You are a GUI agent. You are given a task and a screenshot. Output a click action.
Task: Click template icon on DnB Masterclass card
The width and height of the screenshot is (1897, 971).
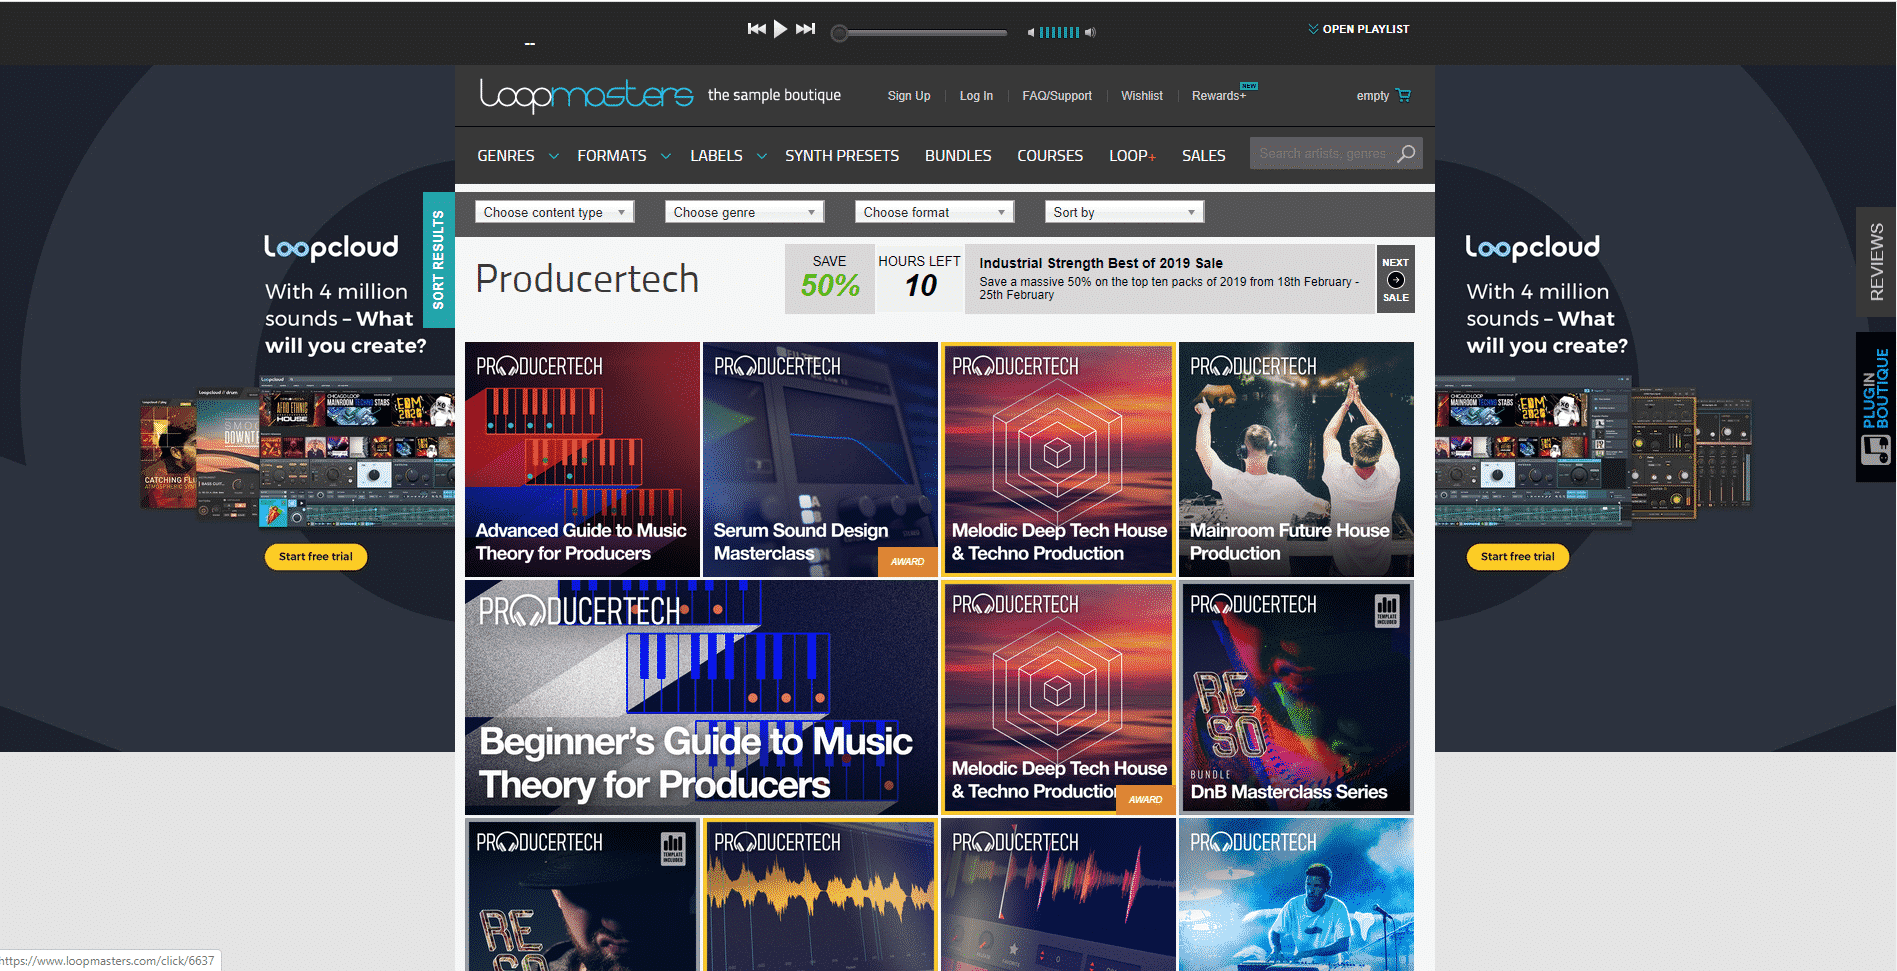click(x=1387, y=610)
